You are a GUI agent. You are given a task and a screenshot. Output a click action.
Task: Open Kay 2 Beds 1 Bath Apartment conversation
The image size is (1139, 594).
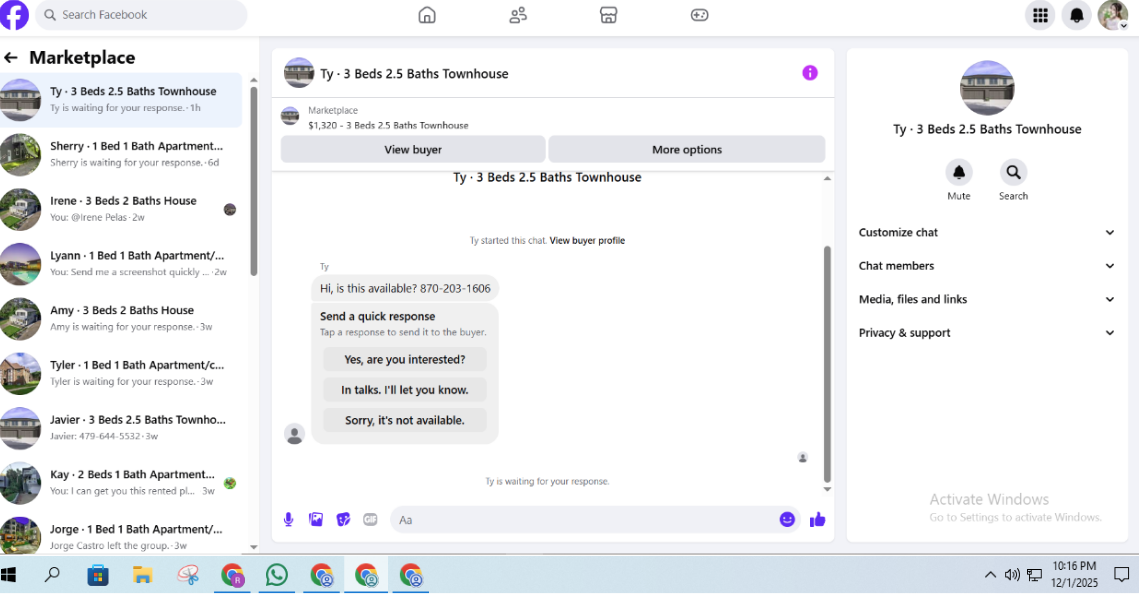(x=121, y=482)
